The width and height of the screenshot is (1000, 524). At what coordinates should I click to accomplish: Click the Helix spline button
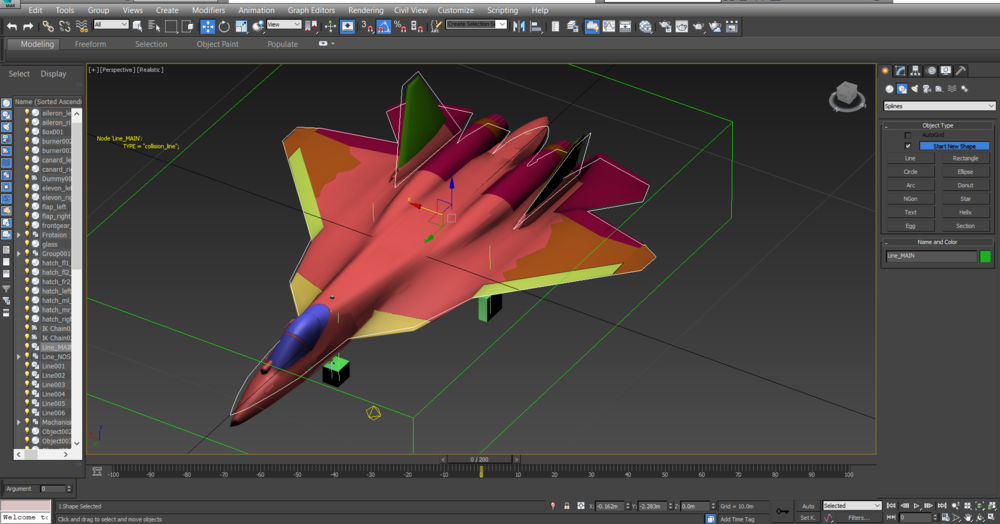click(x=965, y=212)
